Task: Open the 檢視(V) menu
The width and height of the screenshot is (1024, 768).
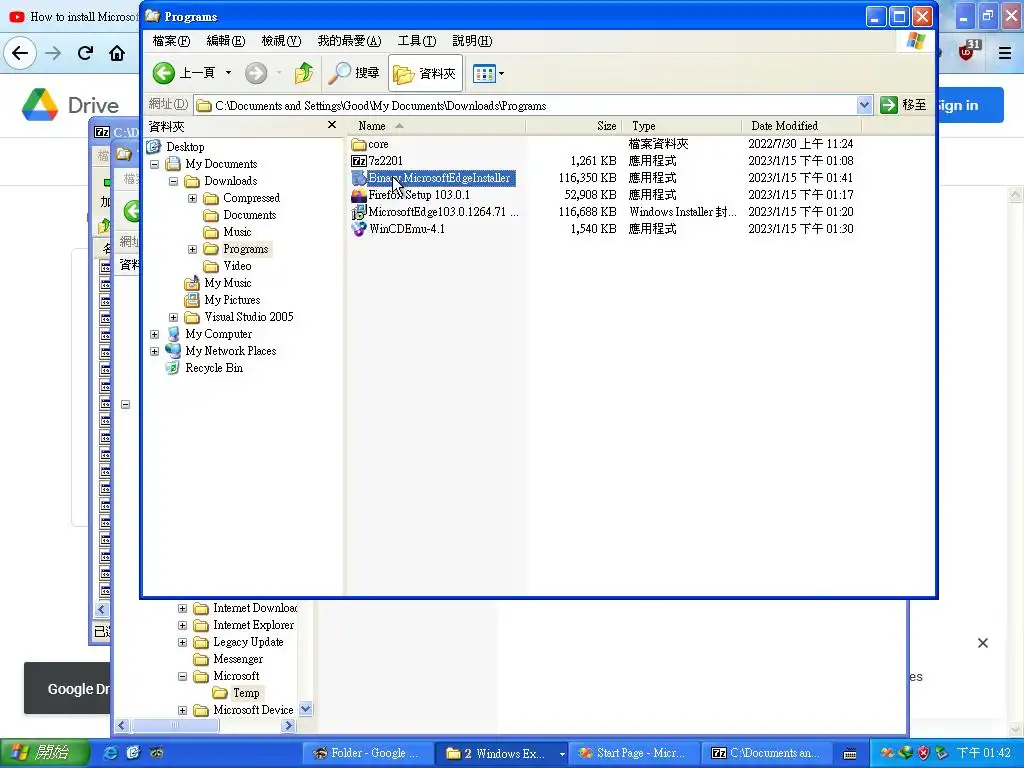Action: tap(281, 40)
